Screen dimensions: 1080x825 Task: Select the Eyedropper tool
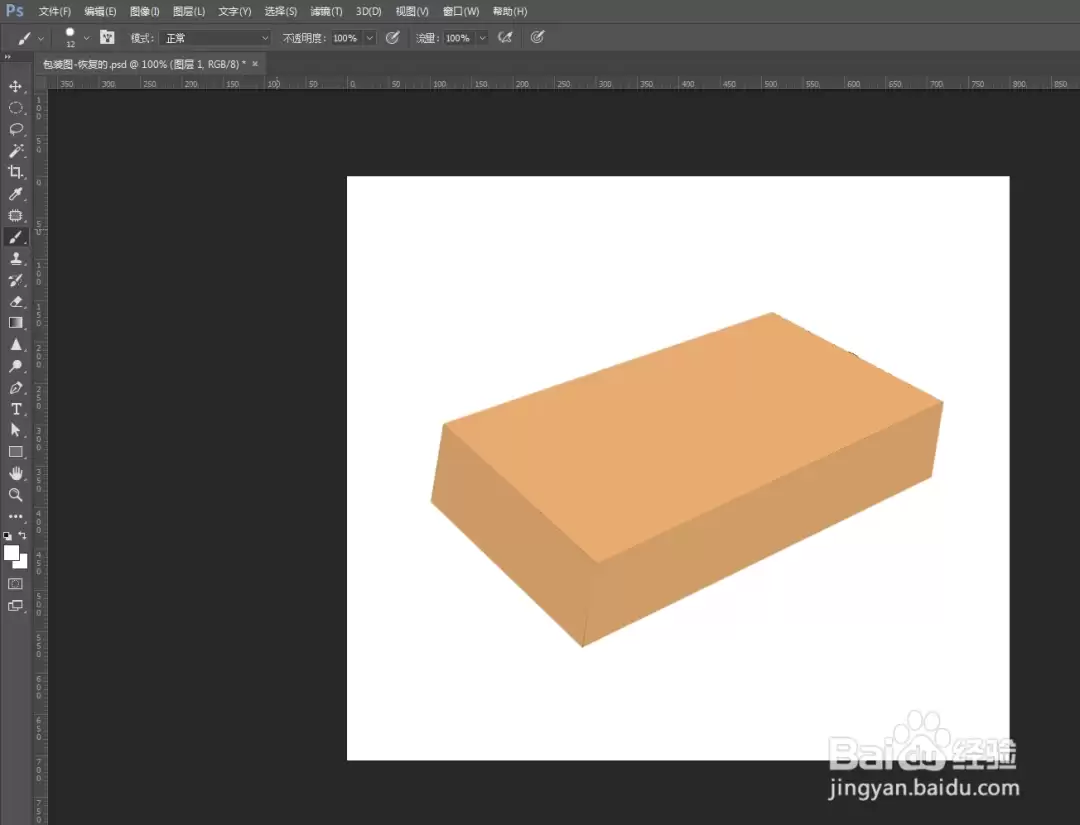(x=15, y=194)
